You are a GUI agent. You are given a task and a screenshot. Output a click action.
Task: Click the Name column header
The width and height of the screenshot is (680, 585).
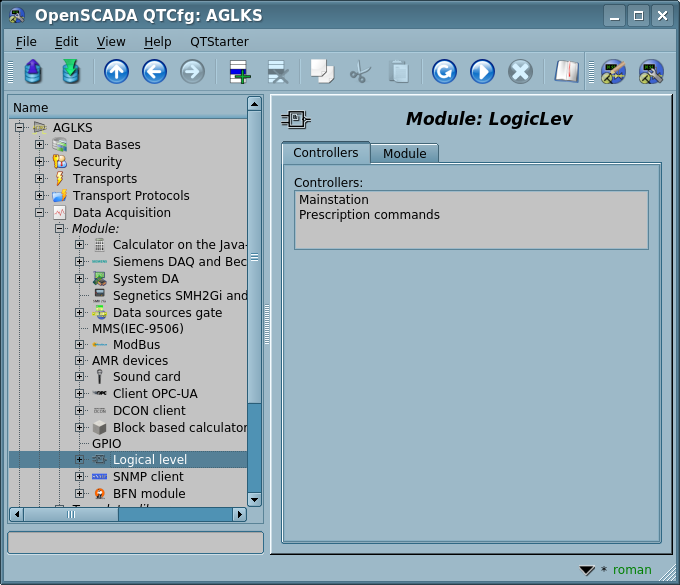(x=128, y=108)
